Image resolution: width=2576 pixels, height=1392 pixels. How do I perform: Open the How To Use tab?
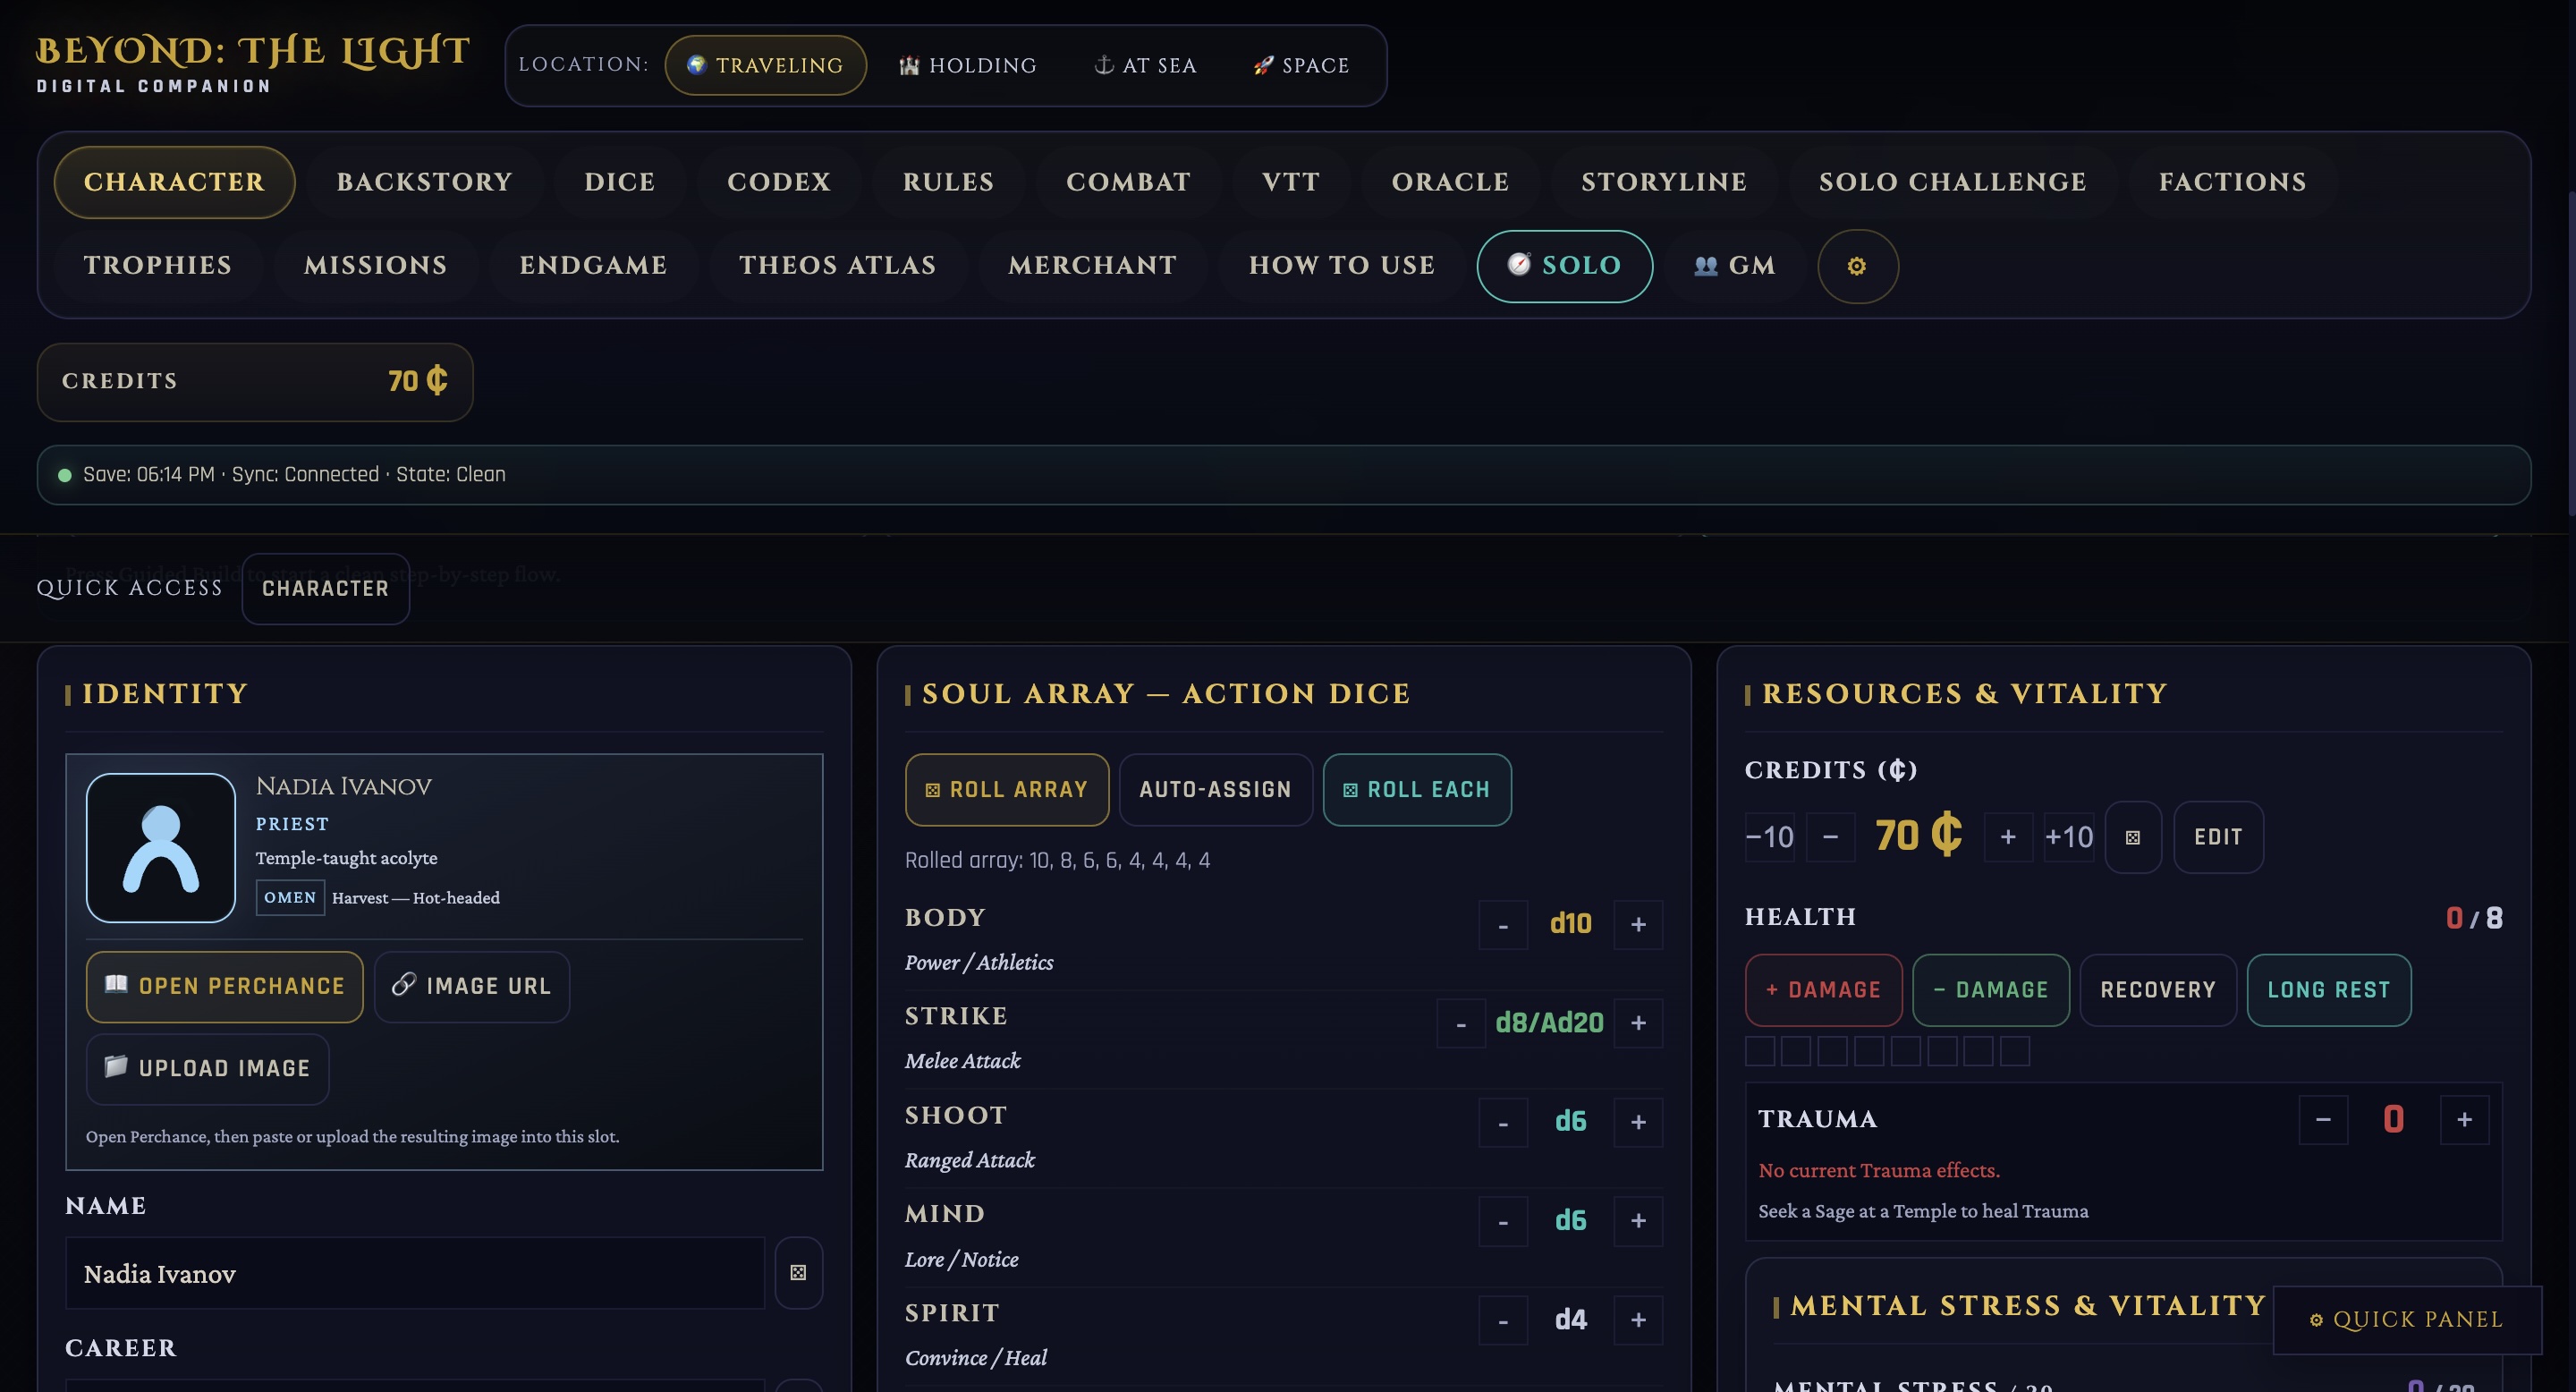1342,266
